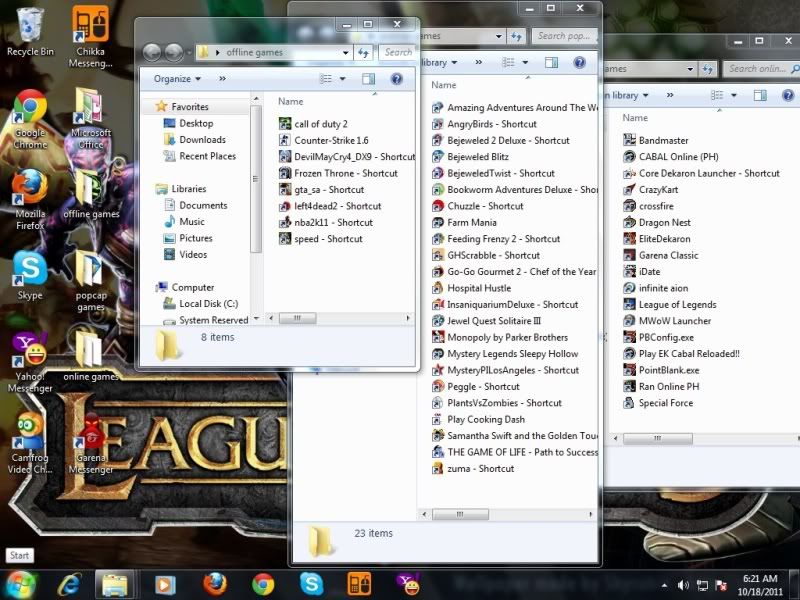The image size is (800, 600).
Task: Select Camfrog Video Chat desktop shortcut
Action: click(30, 443)
